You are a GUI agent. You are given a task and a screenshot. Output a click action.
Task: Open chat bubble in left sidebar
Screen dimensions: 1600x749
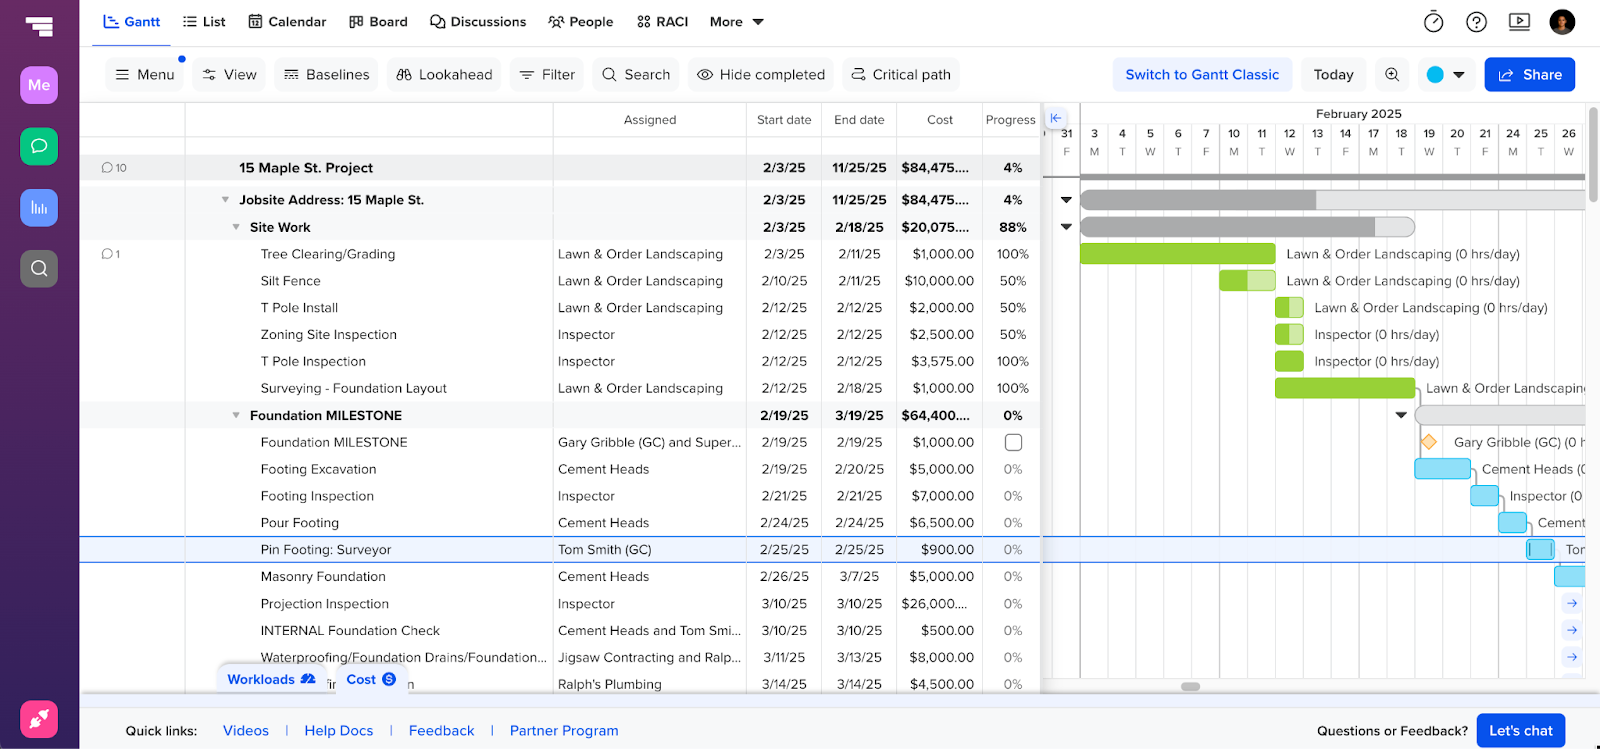(39, 146)
